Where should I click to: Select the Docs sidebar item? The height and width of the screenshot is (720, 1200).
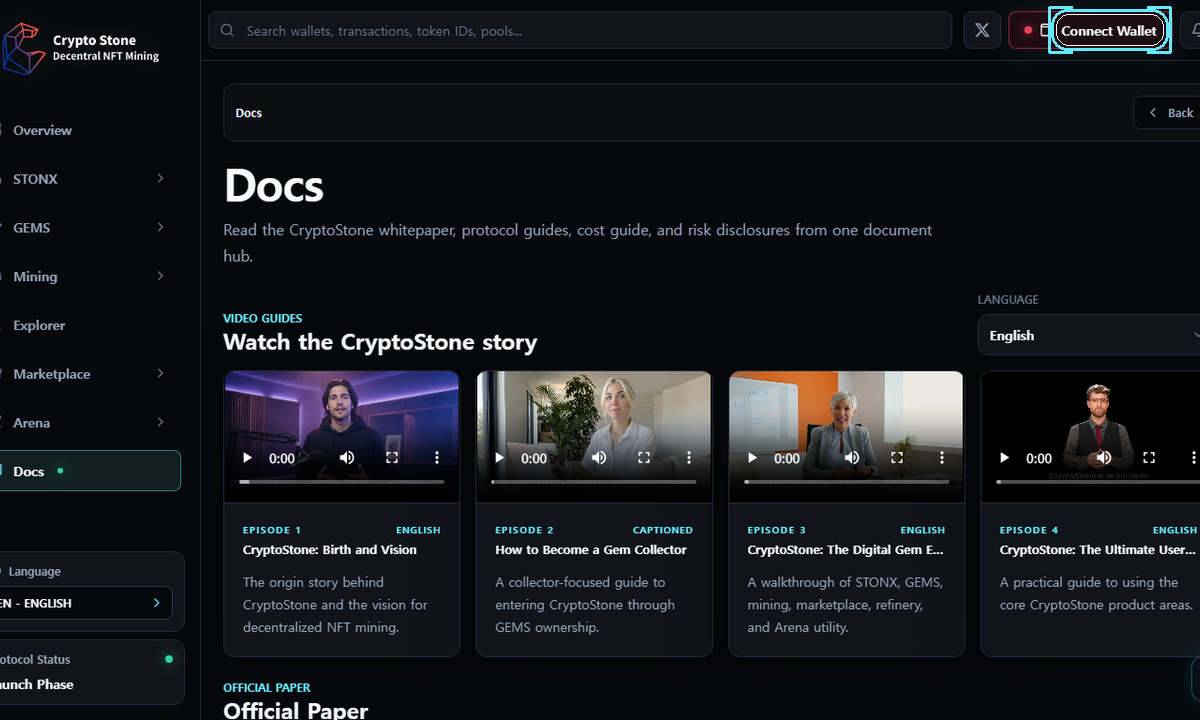90,471
